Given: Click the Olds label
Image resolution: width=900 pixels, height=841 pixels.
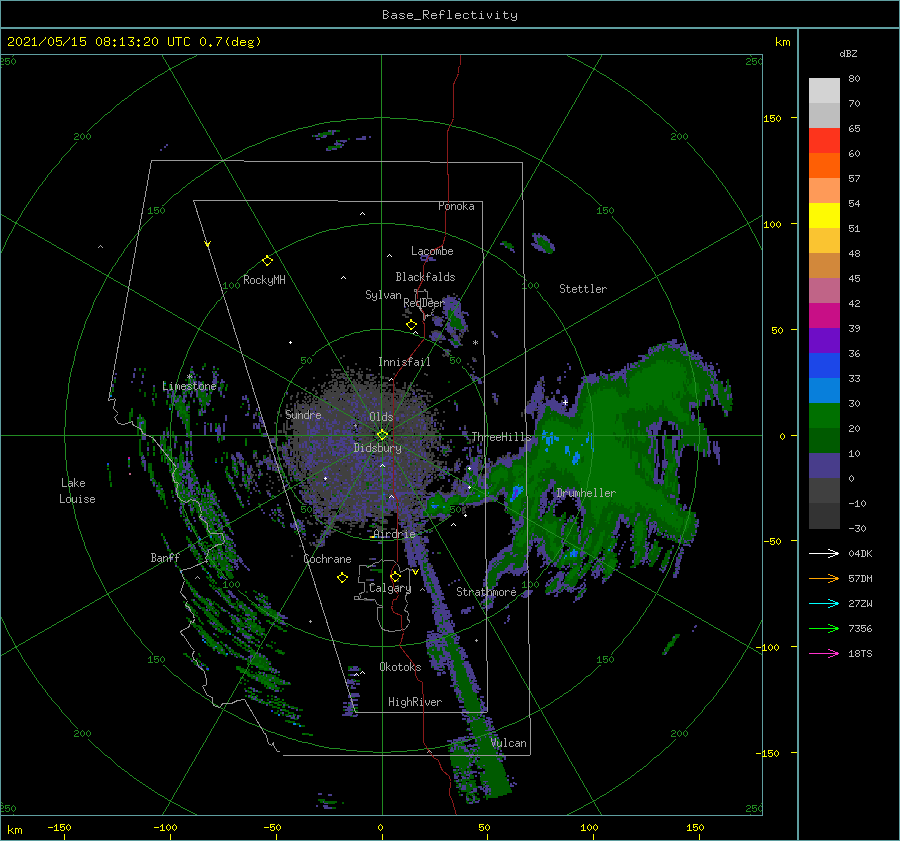Looking at the screenshot, I should click(x=381, y=417).
